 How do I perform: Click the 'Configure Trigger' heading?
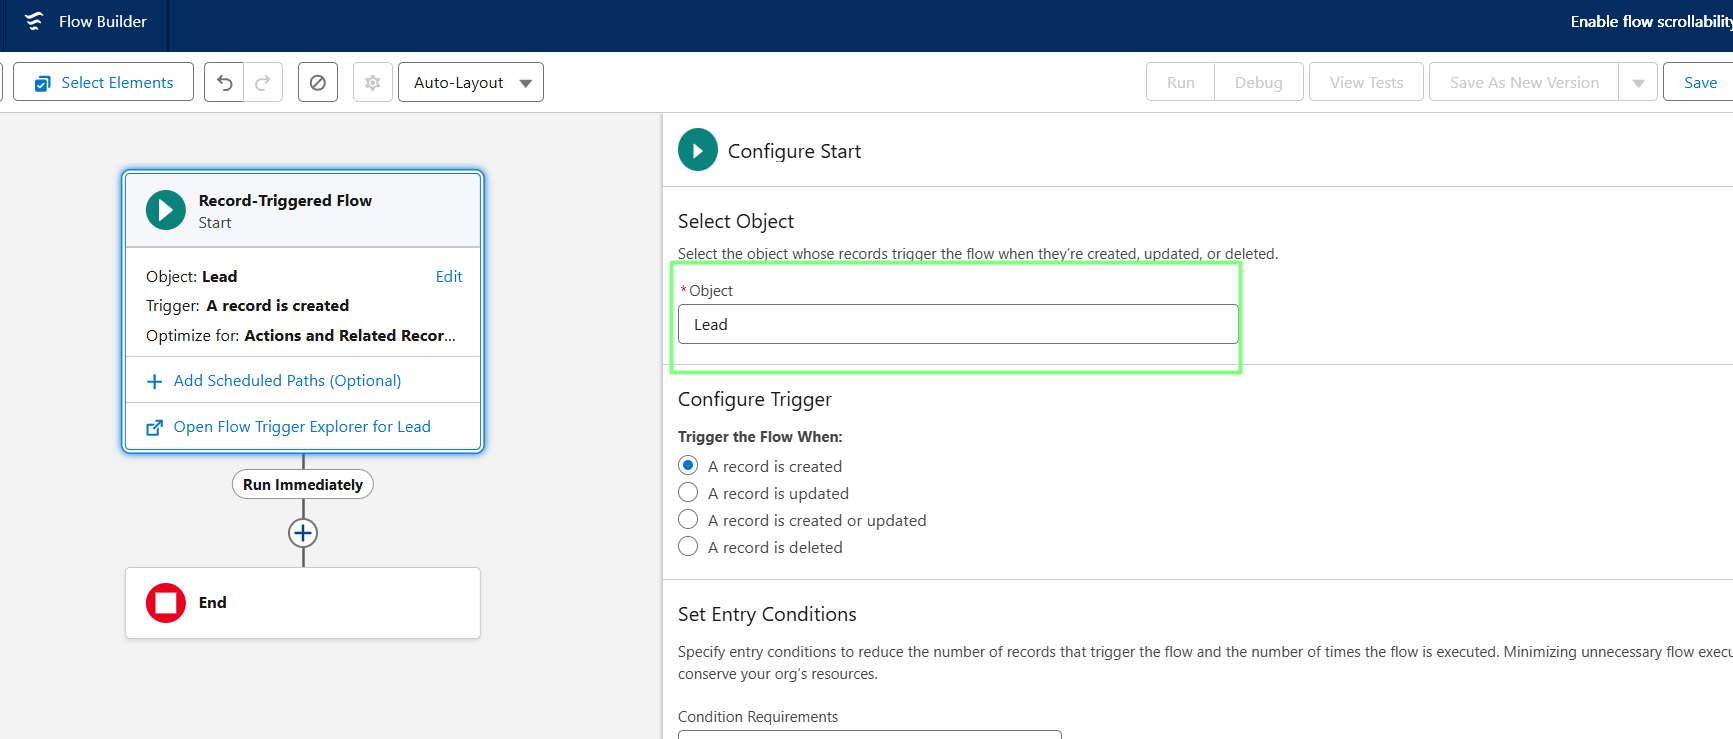coord(755,399)
